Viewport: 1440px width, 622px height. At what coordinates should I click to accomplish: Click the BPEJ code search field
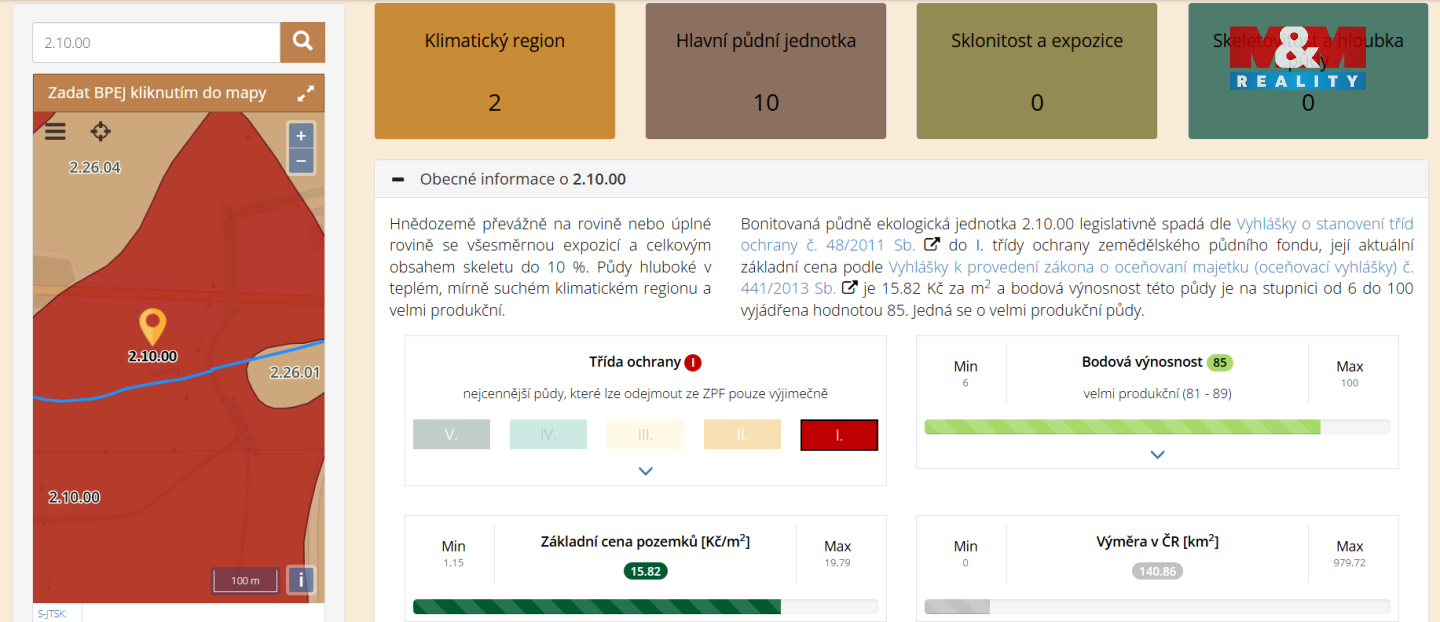[x=156, y=43]
